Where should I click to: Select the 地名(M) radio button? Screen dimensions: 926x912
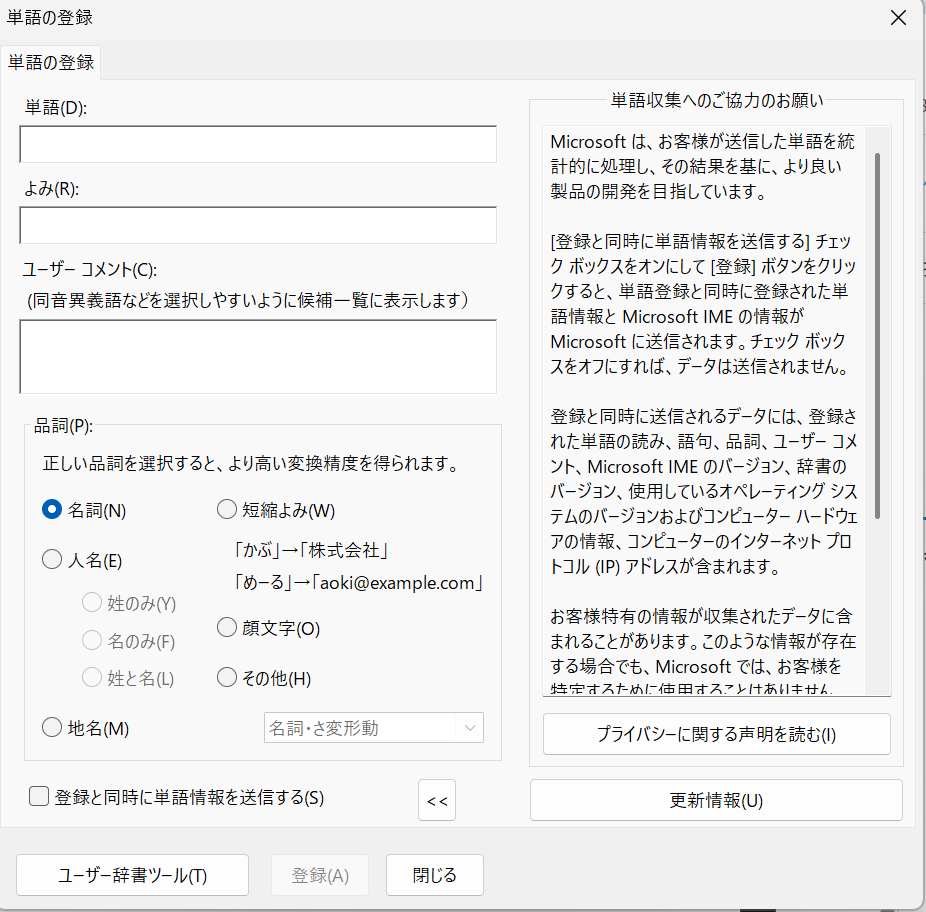tap(52, 729)
